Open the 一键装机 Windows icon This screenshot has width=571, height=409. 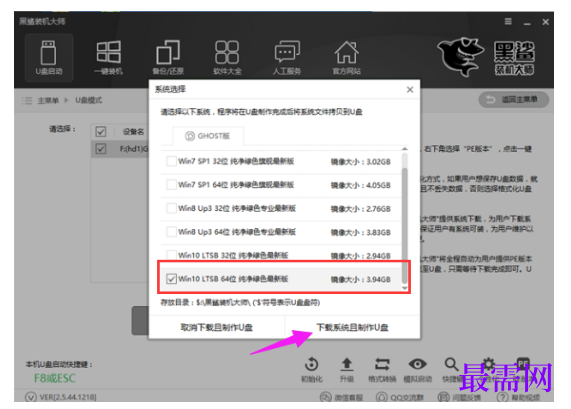point(109,58)
